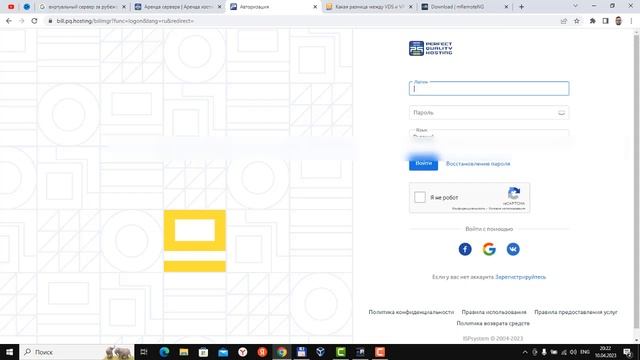The height and width of the screenshot is (360, 640).
Task: Open the tab search chevron
Action: (x=576, y=7)
